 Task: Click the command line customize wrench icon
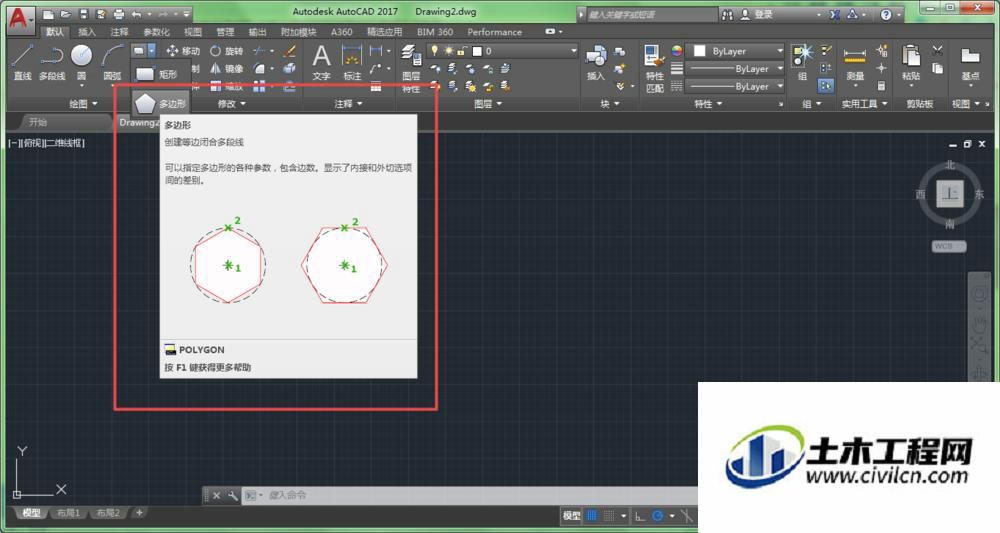(x=232, y=495)
